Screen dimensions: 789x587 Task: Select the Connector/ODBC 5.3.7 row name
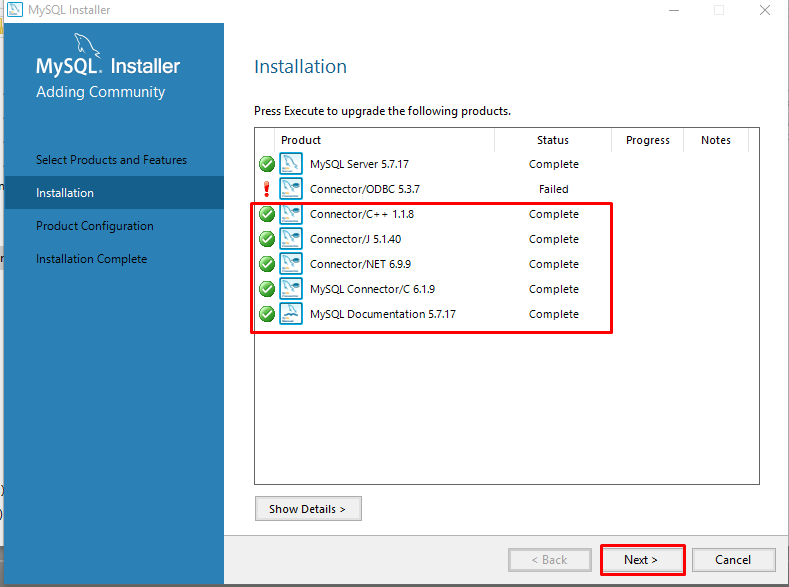[x=365, y=189]
